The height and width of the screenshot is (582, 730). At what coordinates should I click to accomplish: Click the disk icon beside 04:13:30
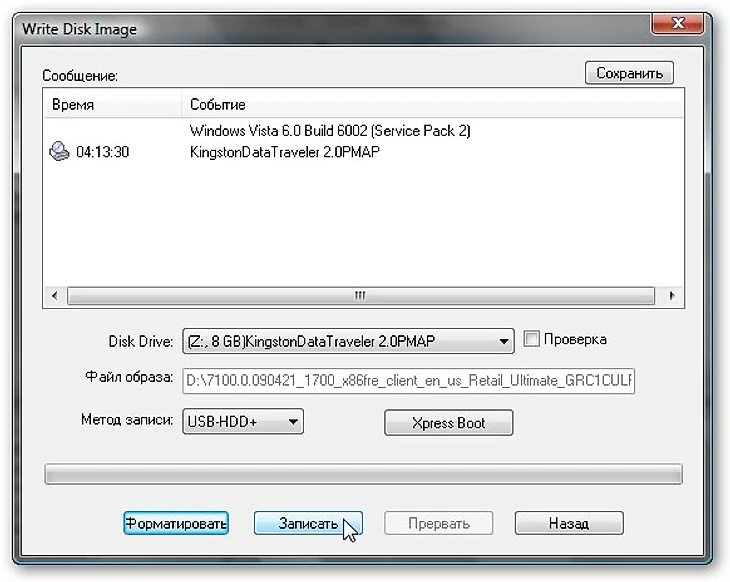(59, 151)
